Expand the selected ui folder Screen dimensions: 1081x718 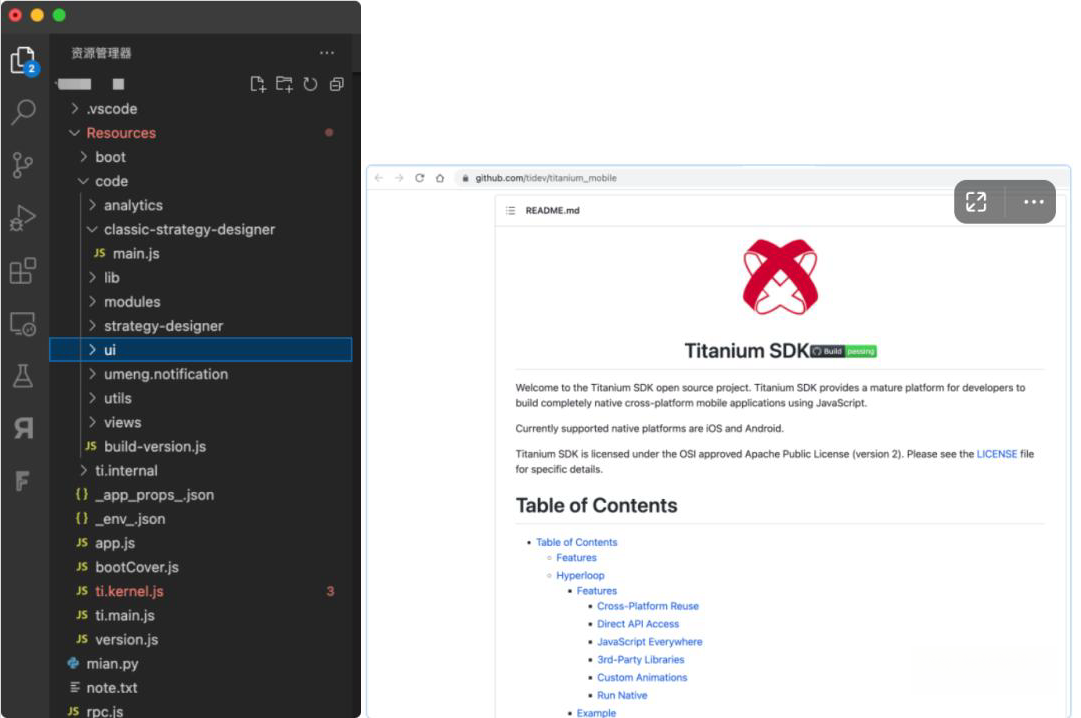coord(201,350)
